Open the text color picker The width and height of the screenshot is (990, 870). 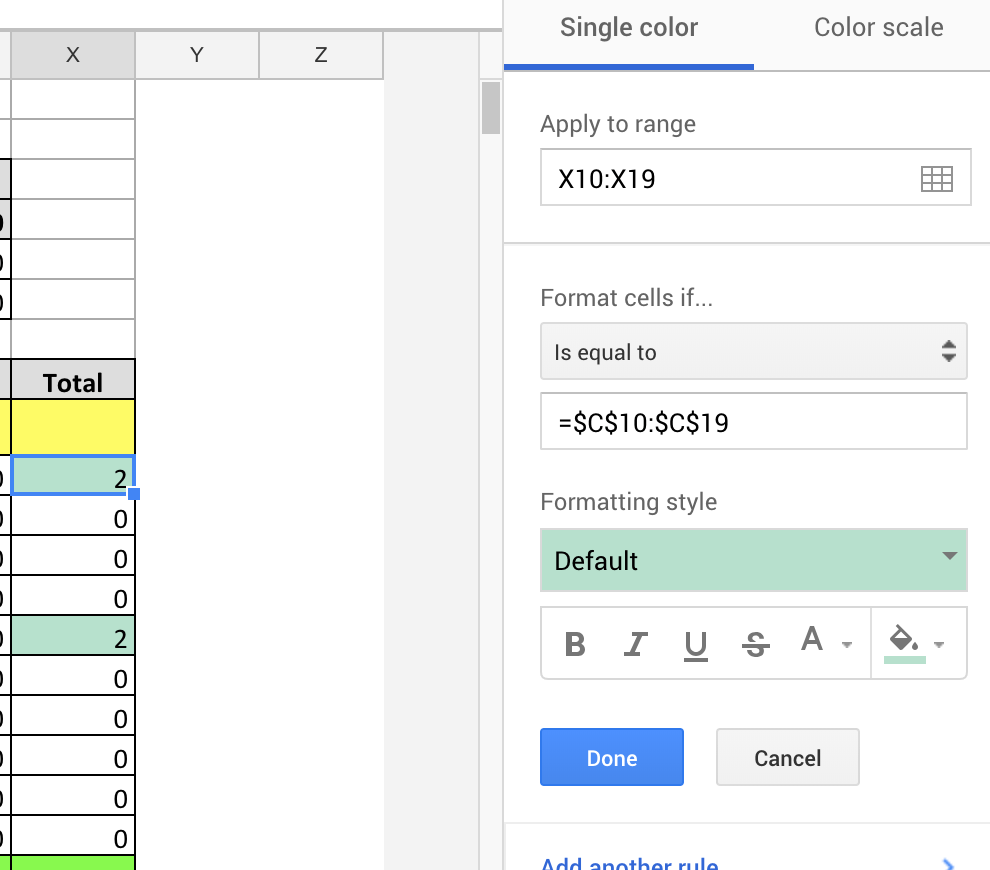(823, 642)
